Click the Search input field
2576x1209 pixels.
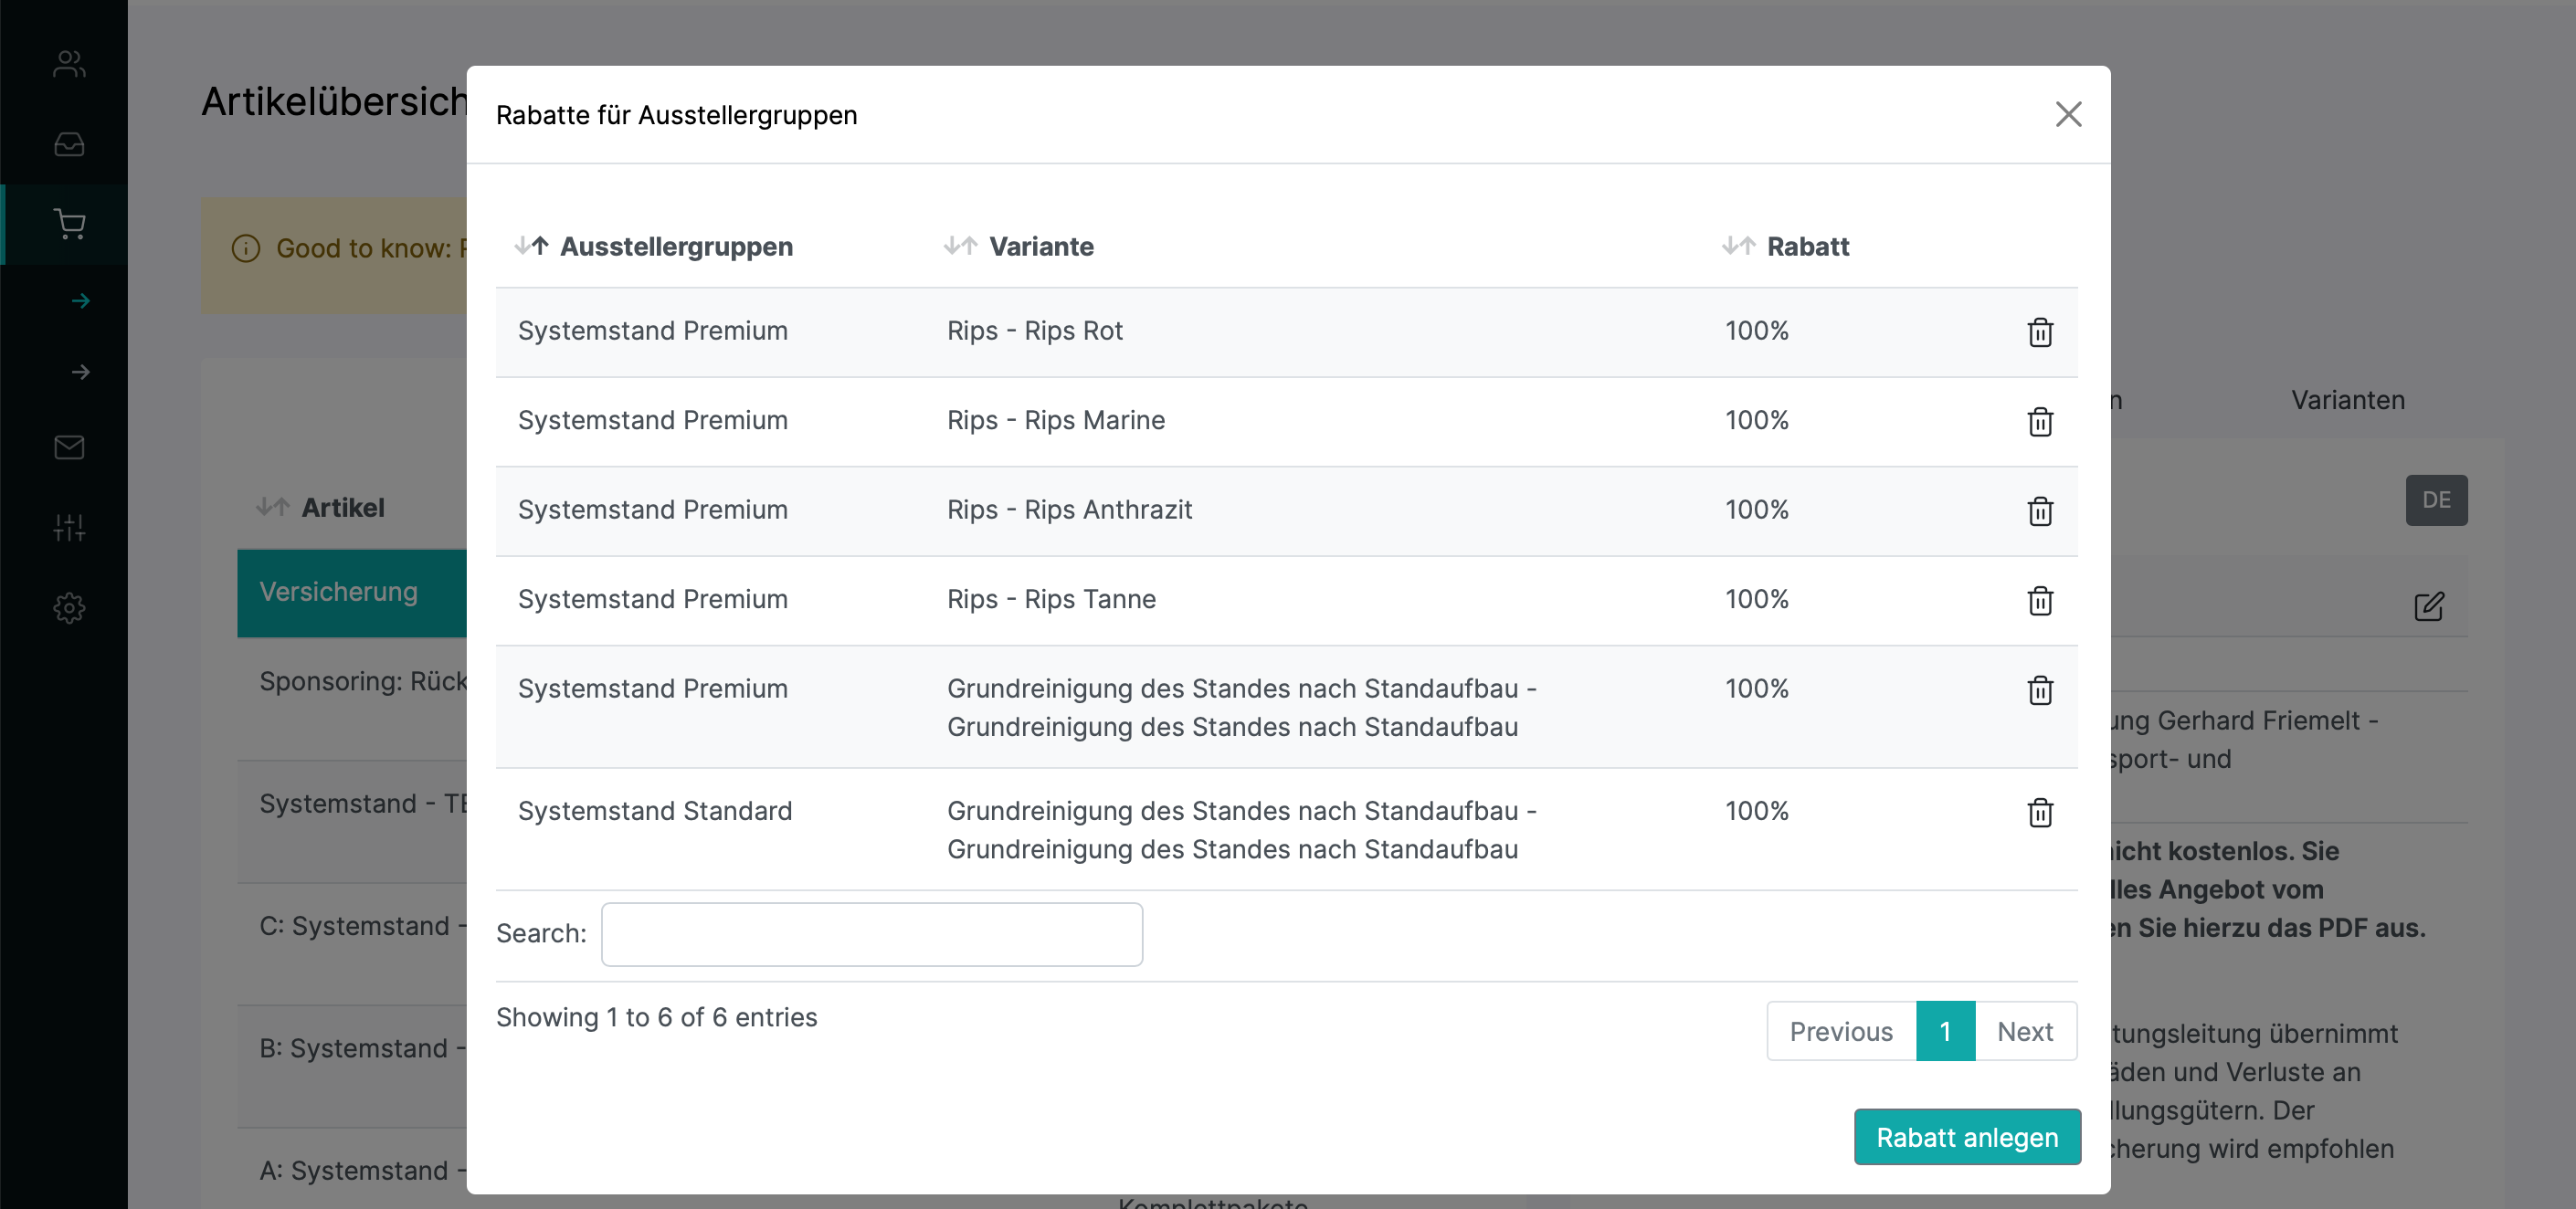[x=871, y=933]
